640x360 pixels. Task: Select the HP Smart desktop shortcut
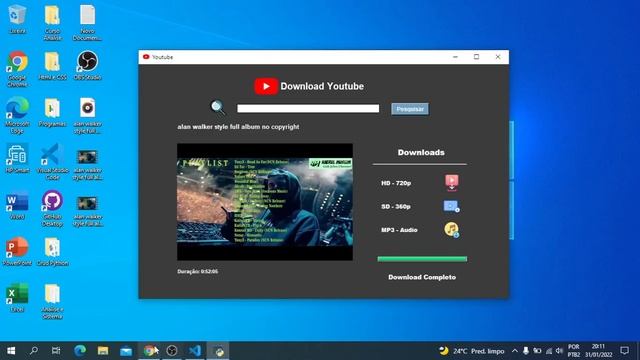point(17,159)
